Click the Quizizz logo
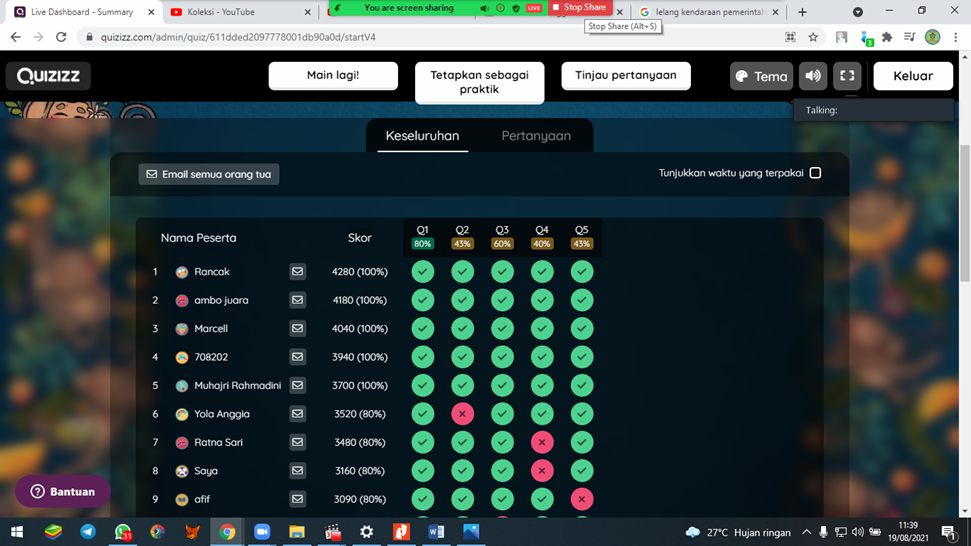This screenshot has height=546, width=971. click(48, 76)
